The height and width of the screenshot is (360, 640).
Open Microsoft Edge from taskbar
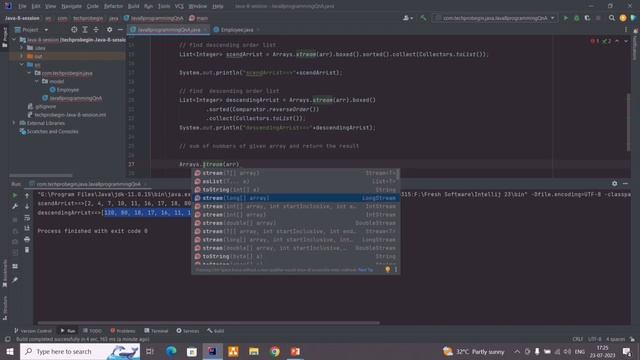click(171, 351)
